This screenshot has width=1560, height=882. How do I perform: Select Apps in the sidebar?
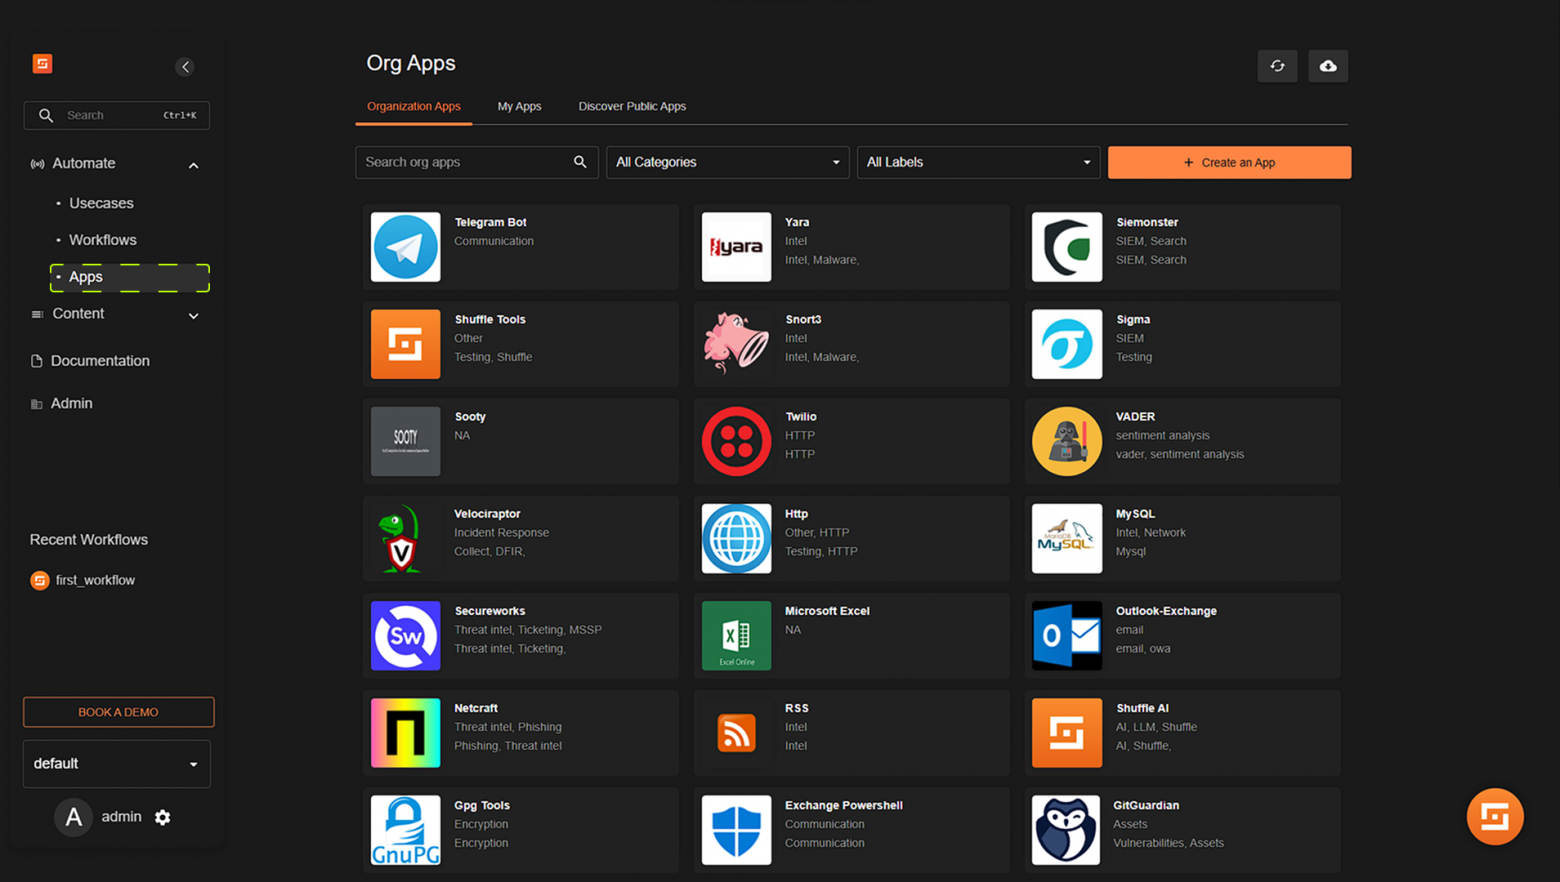pyautogui.click(x=130, y=277)
